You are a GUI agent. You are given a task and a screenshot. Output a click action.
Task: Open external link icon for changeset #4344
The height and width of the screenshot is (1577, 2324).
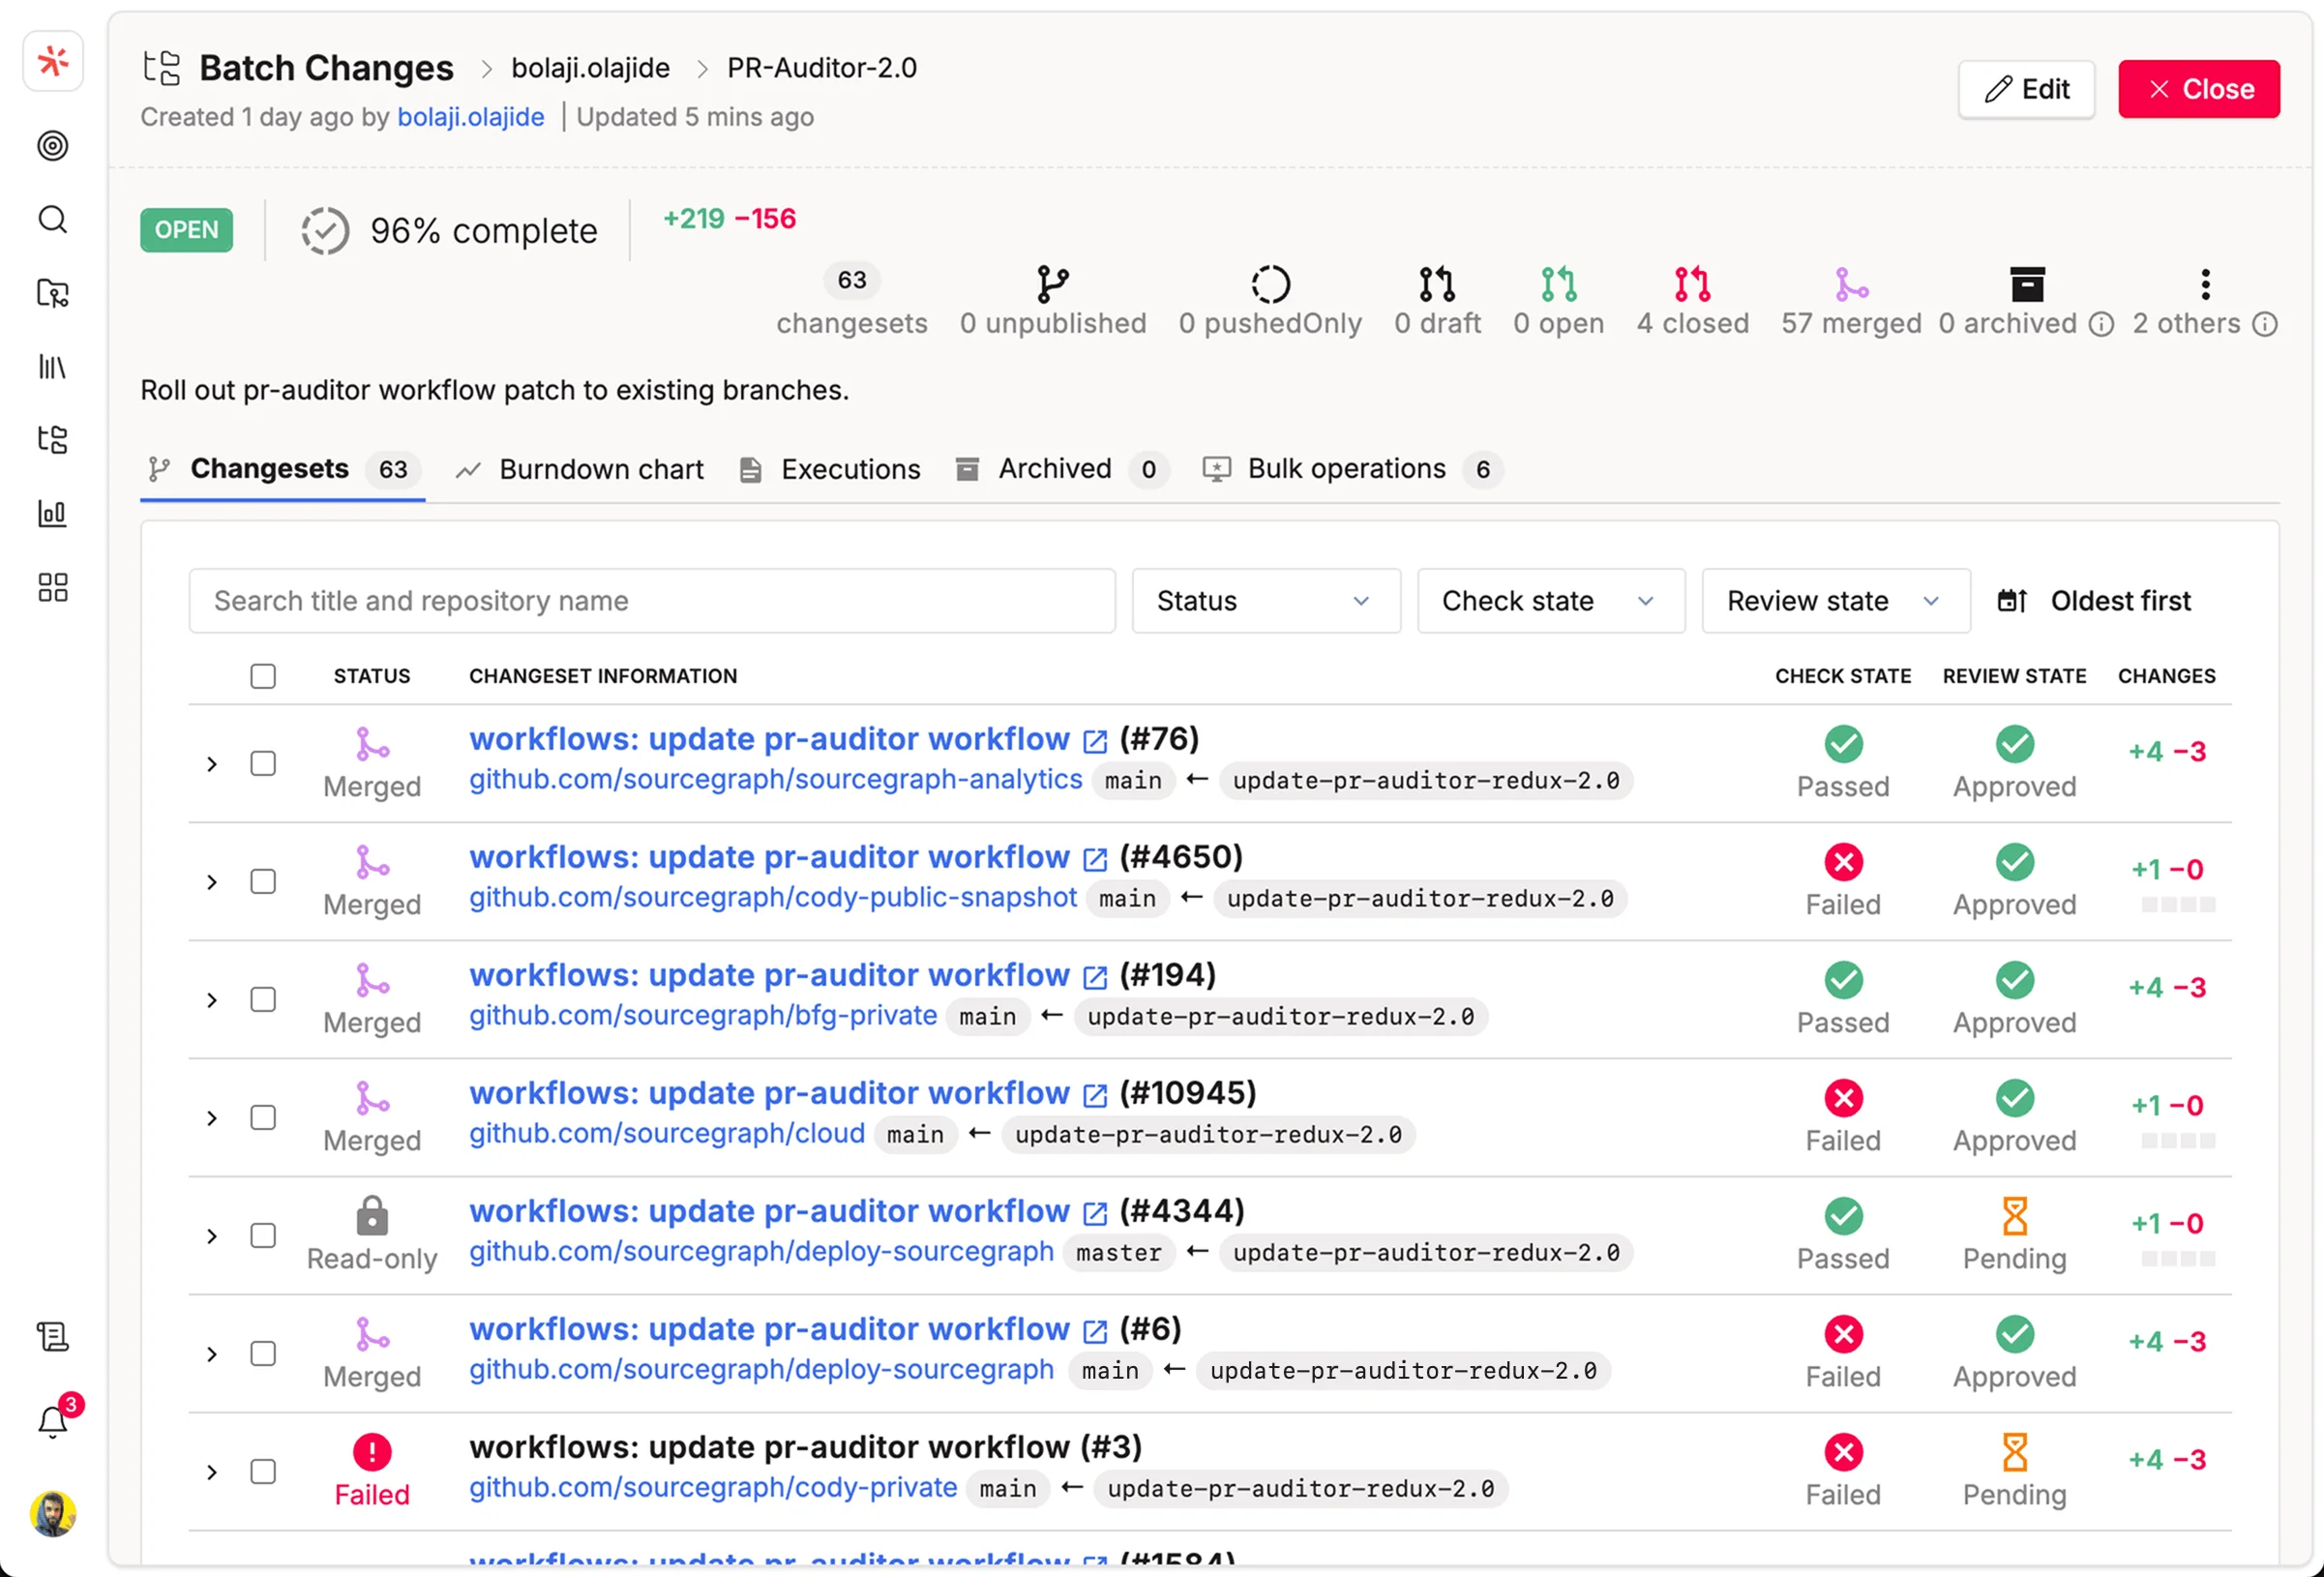click(1095, 1213)
